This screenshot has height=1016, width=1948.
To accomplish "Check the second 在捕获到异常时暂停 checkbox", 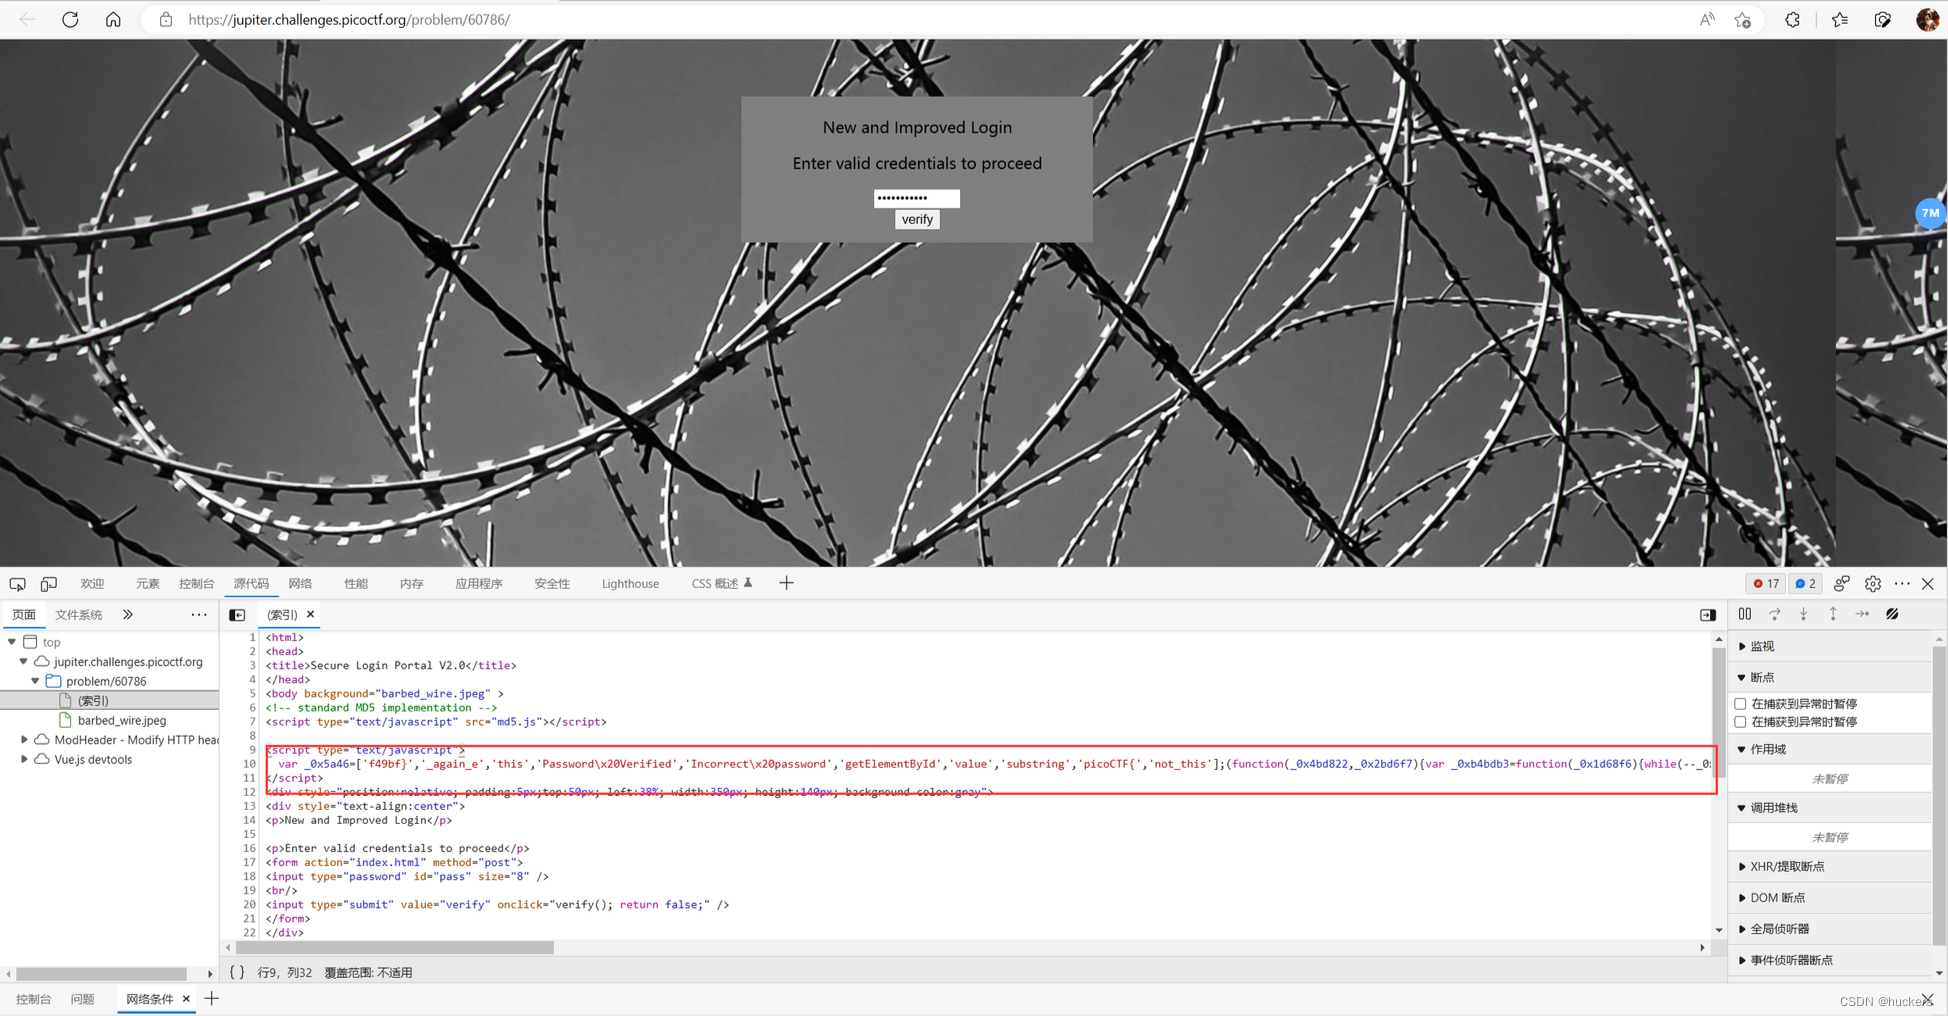I will coord(1741,722).
